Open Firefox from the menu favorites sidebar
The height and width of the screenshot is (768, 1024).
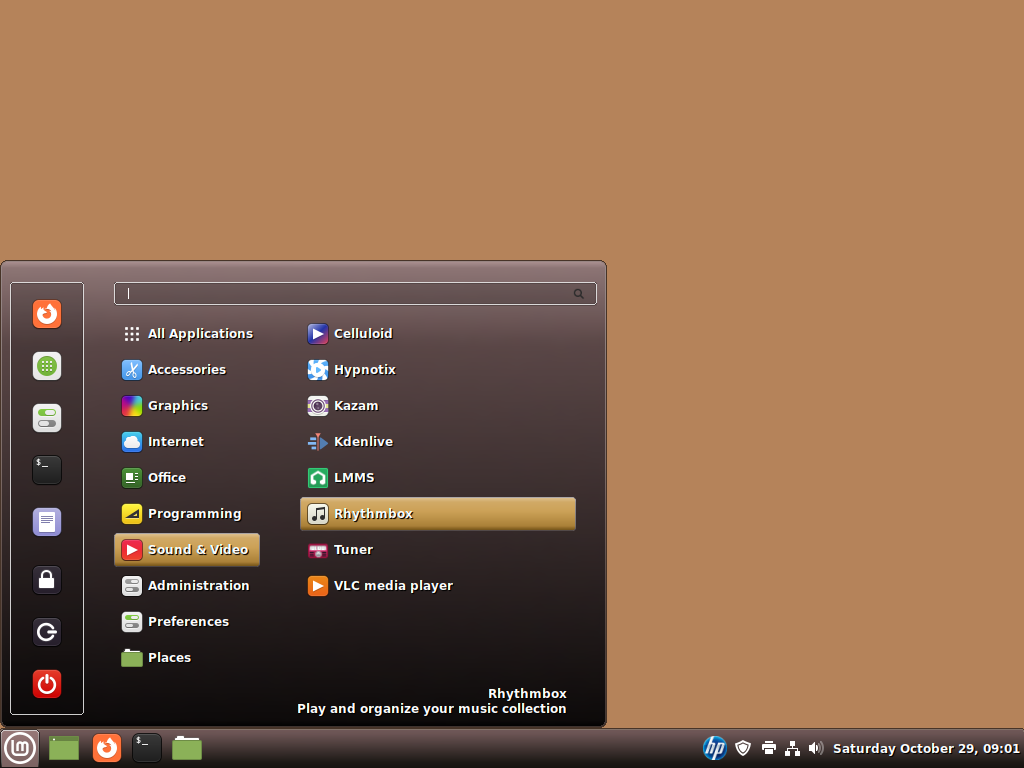click(x=47, y=314)
